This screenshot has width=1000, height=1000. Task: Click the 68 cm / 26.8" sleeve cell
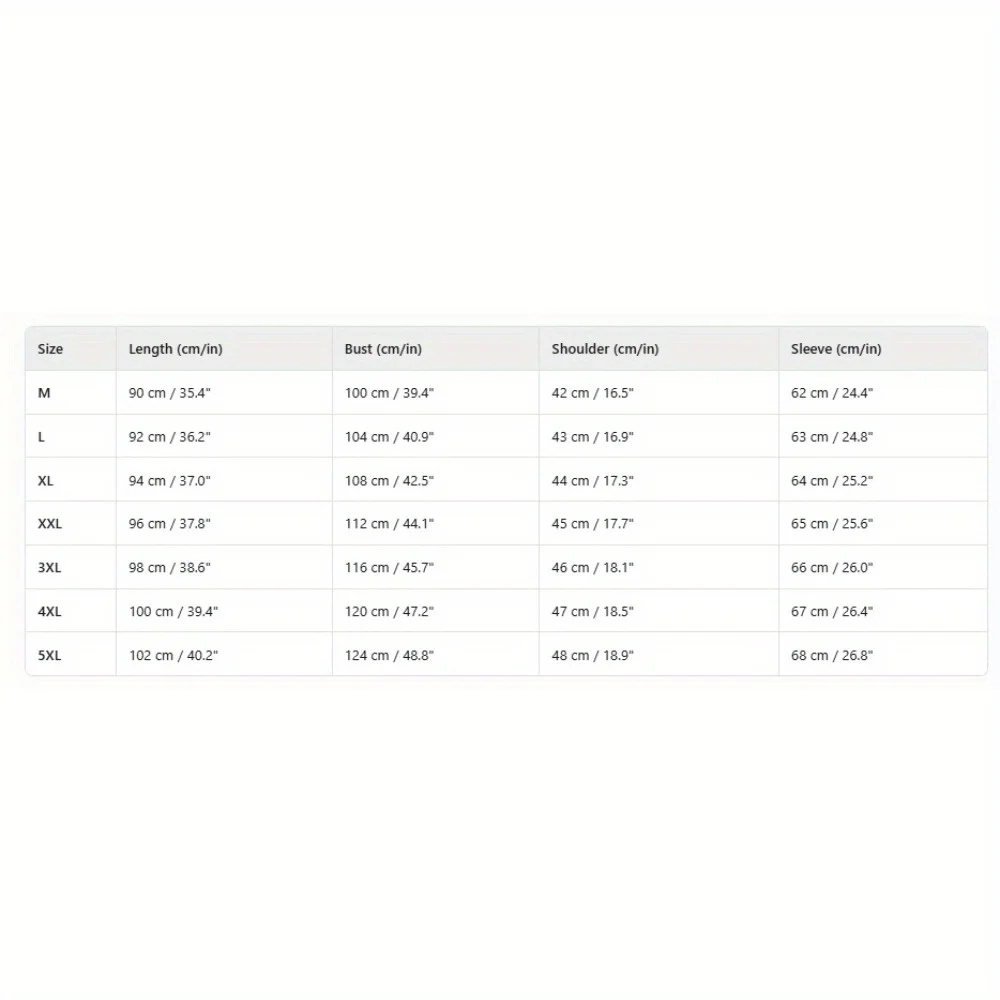pos(832,656)
